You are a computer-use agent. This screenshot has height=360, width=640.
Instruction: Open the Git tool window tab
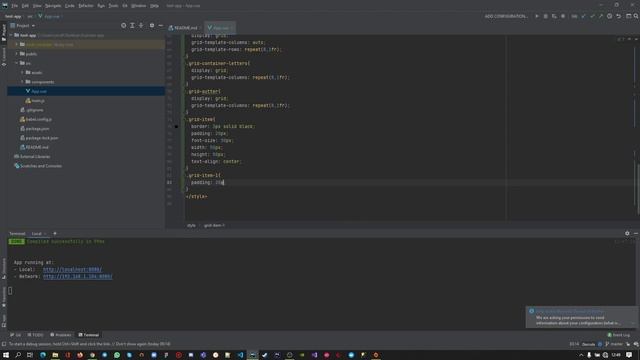point(16,335)
